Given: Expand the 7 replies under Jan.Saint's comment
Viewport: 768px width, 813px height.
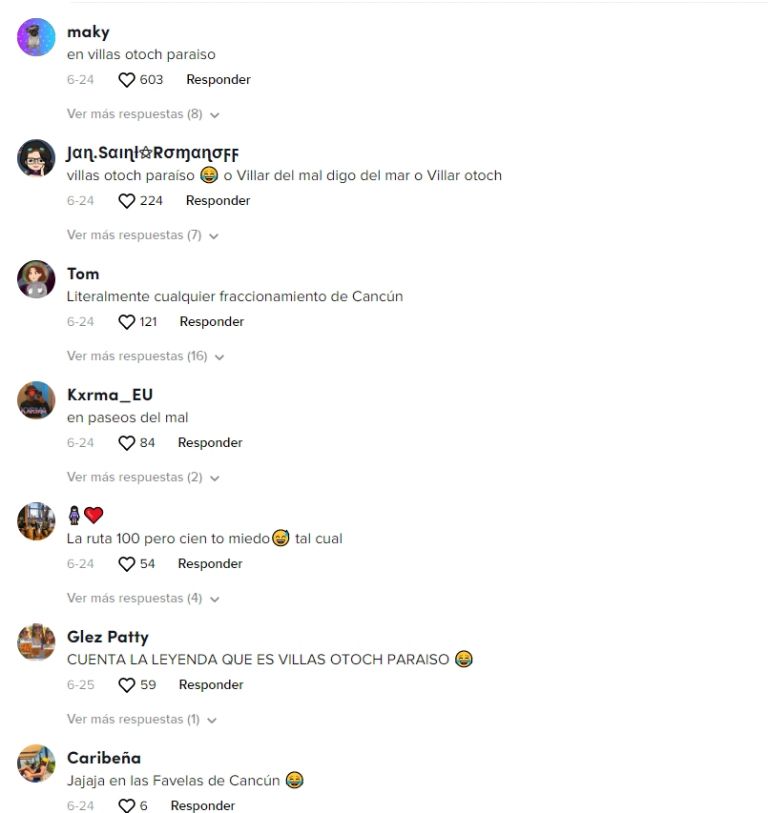Looking at the screenshot, I should tap(143, 235).
